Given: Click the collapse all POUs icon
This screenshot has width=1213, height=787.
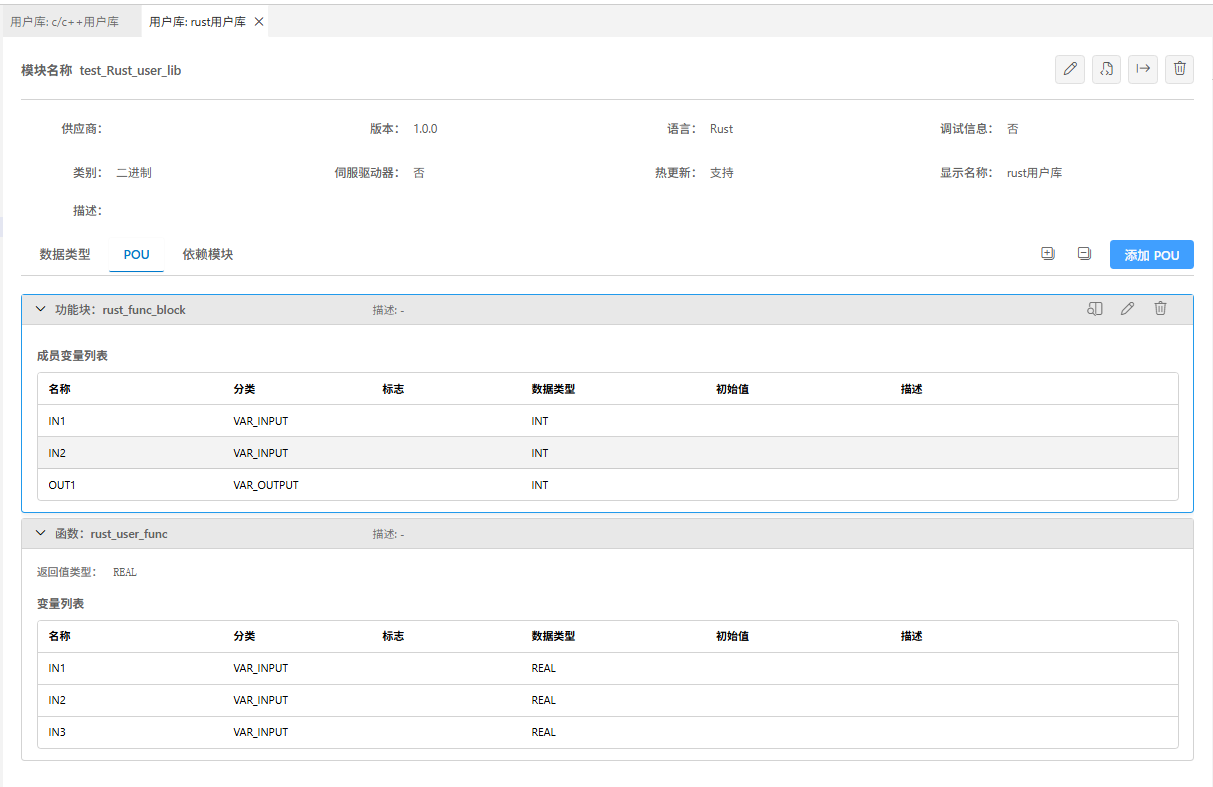Looking at the screenshot, I should pos(1084,254).
